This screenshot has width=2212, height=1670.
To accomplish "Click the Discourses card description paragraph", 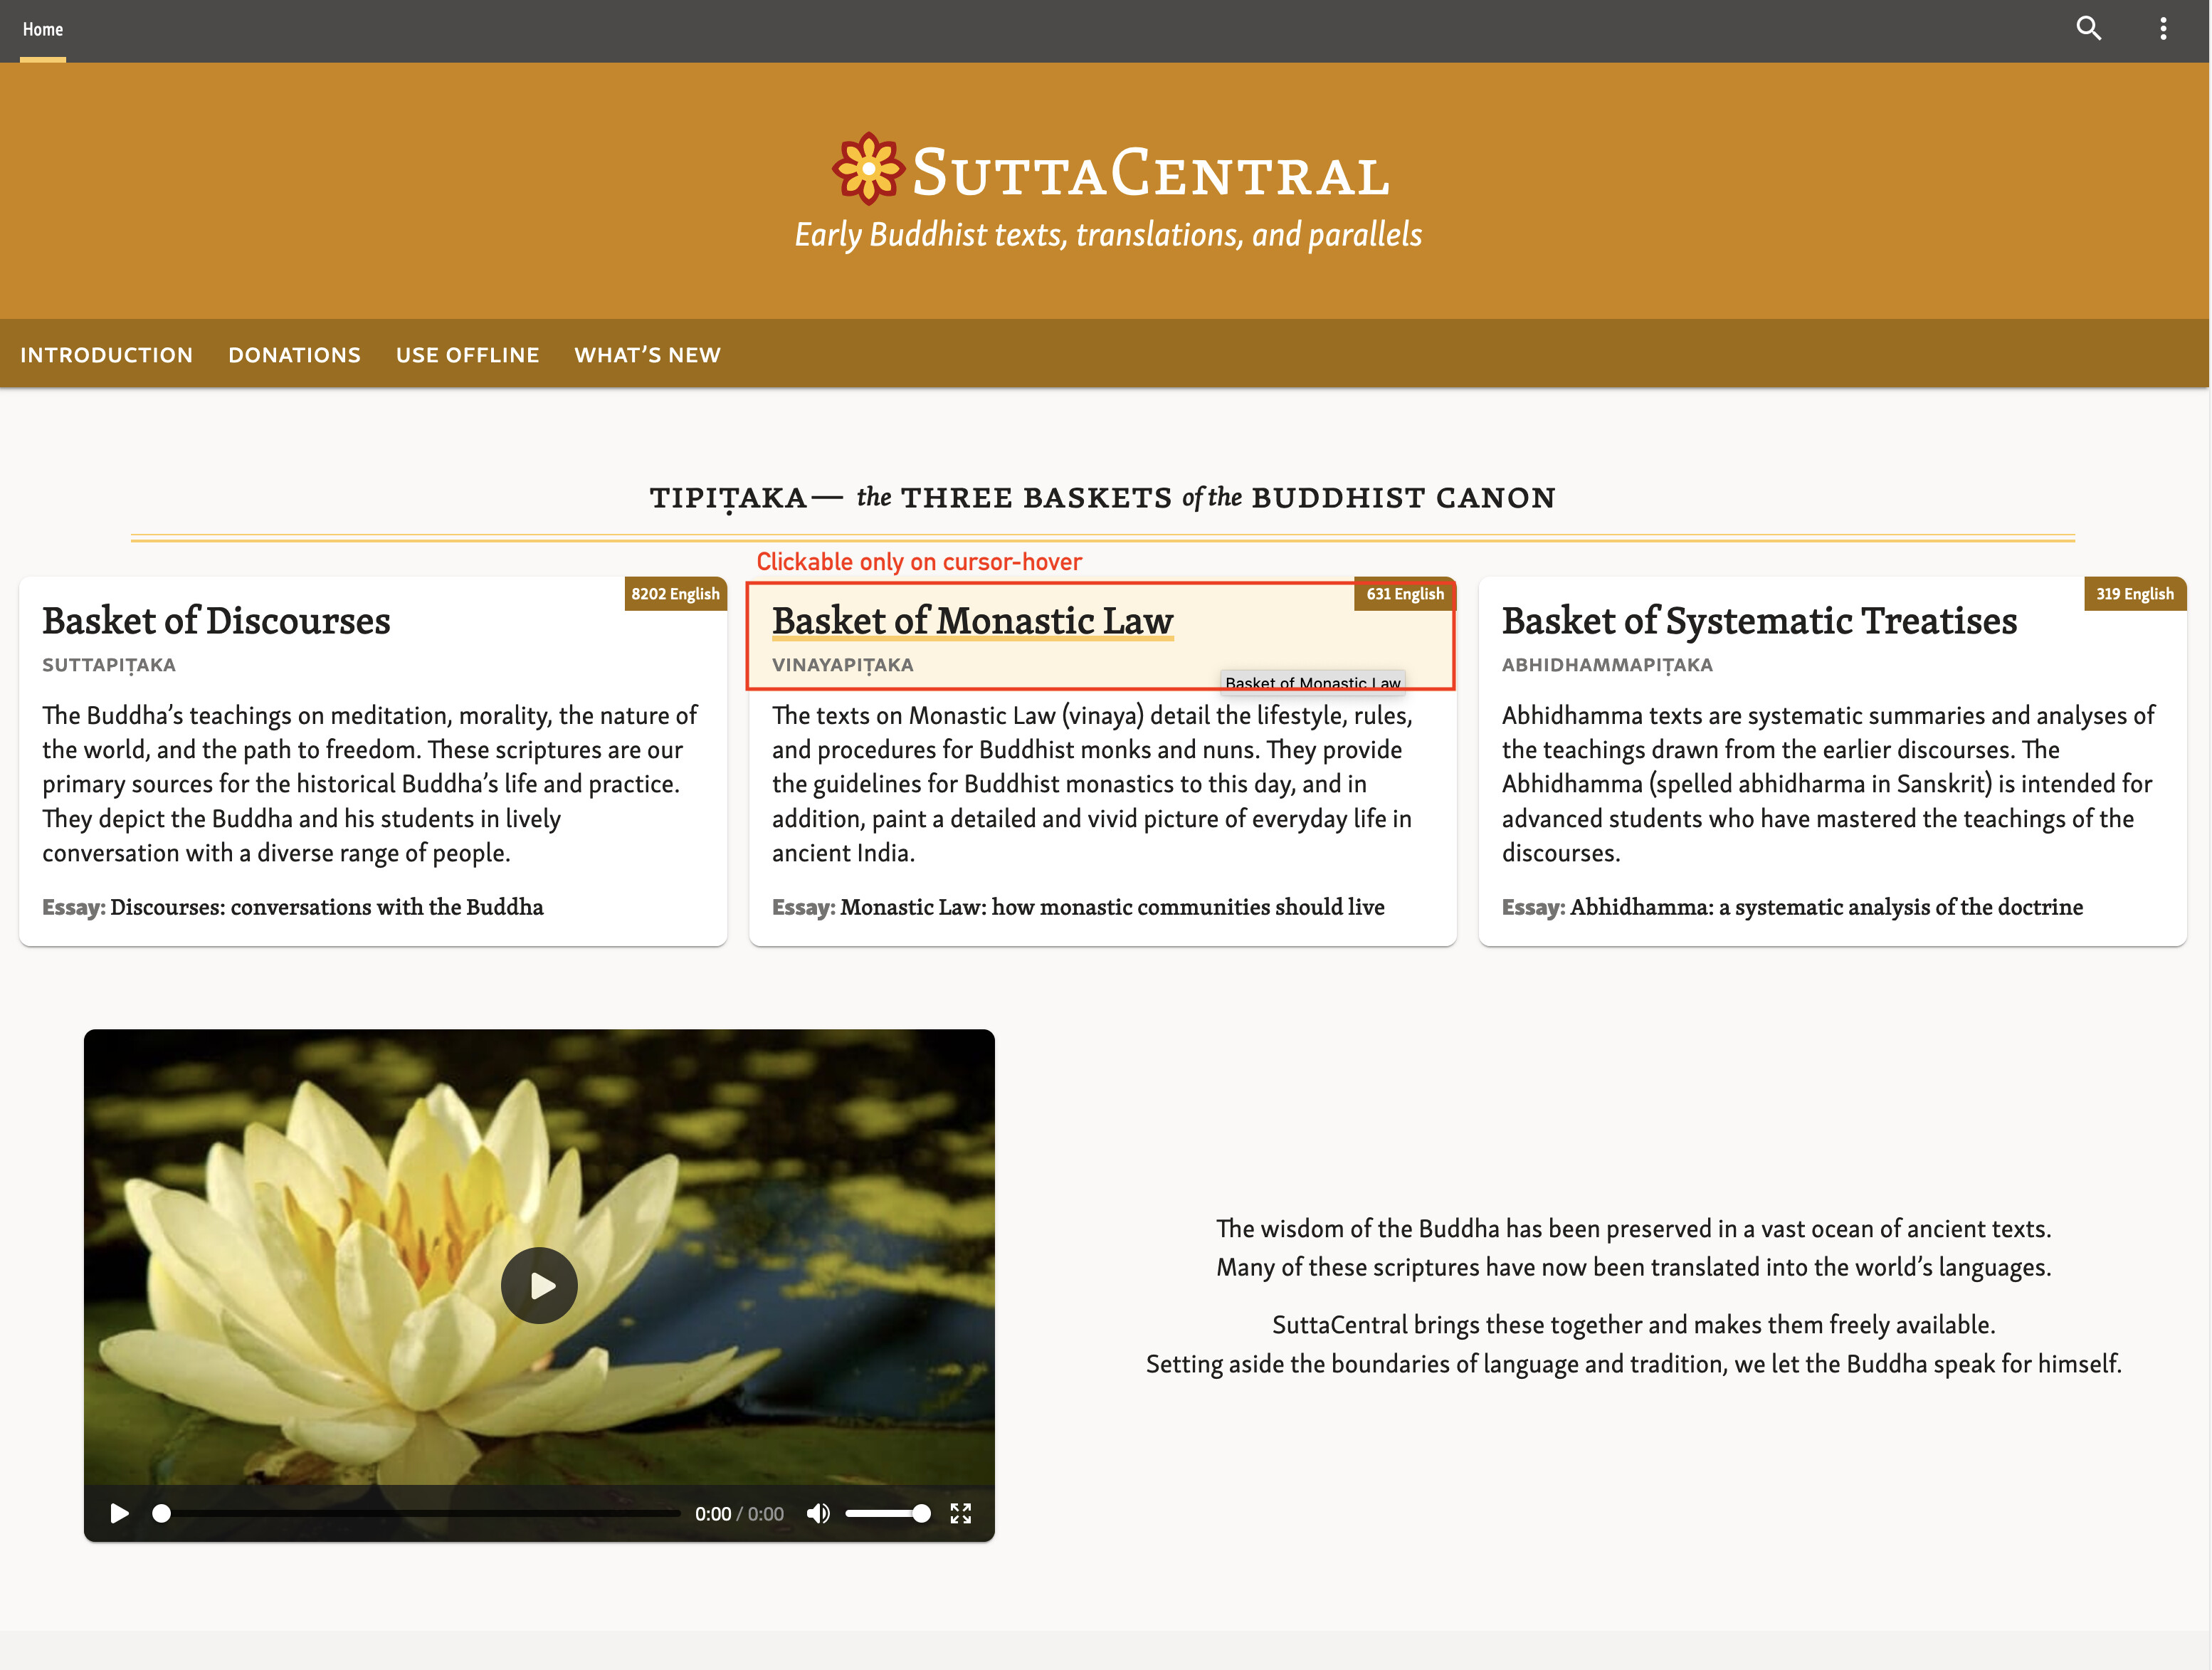I will point(370,784).
